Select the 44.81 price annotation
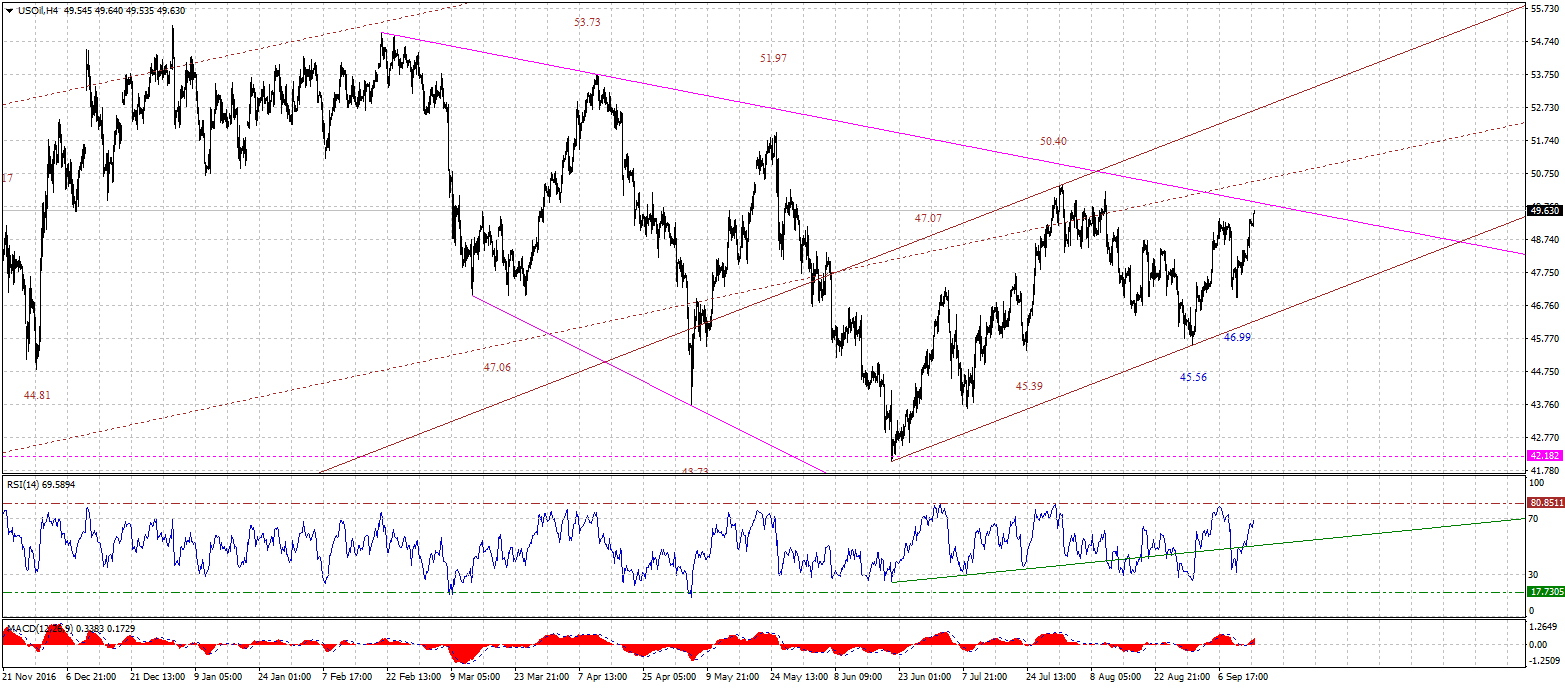 point(37,395)
